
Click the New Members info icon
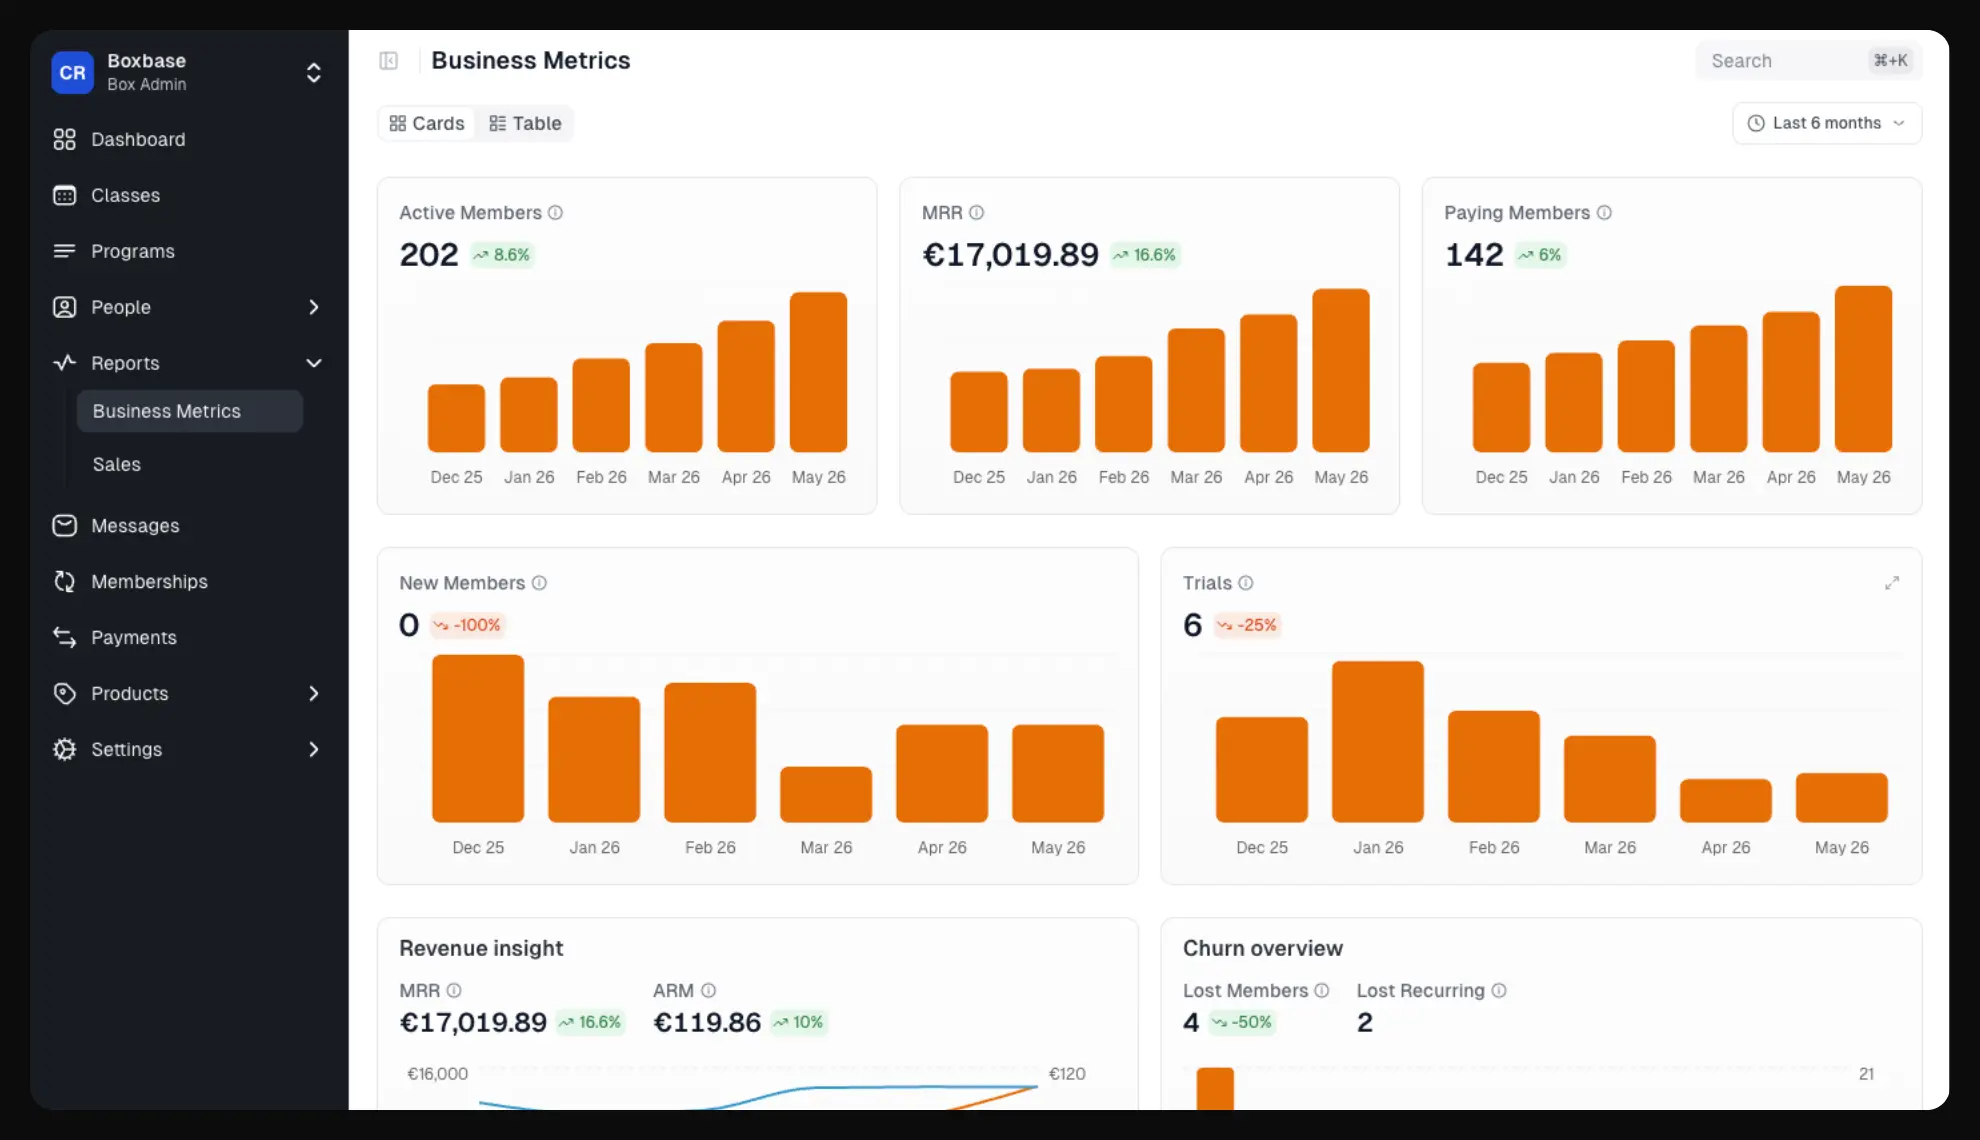(x=539, y=582)
